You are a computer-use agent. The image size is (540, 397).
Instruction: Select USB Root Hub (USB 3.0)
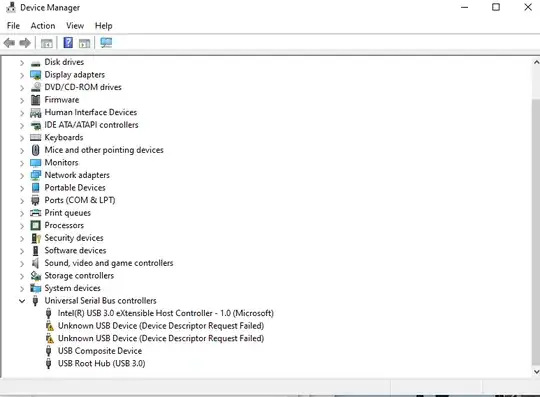[x=102, y=364]
